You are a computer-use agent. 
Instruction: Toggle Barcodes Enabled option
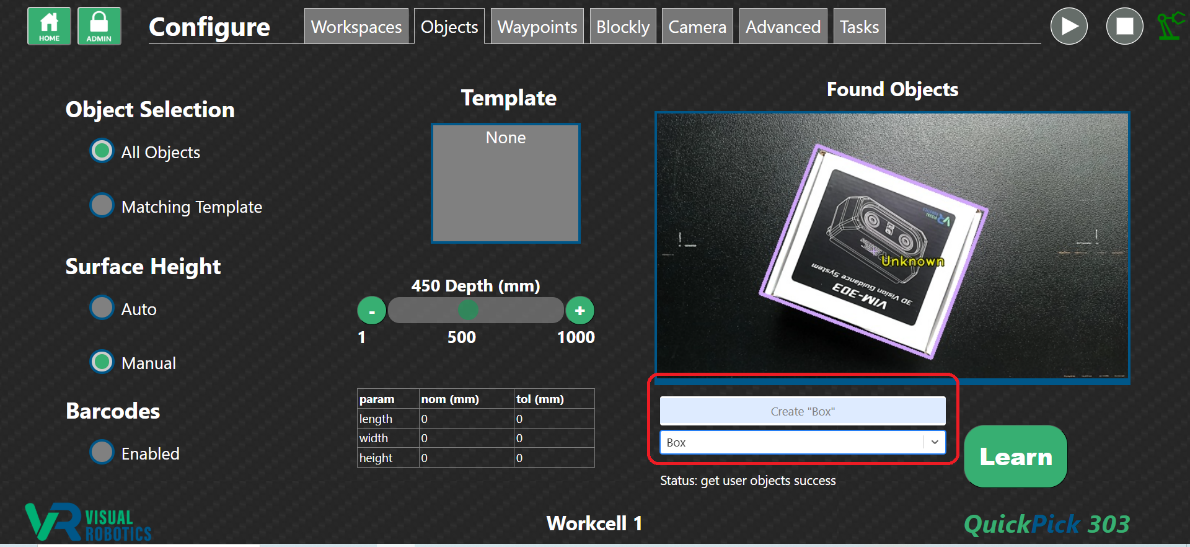pos(102,452)
